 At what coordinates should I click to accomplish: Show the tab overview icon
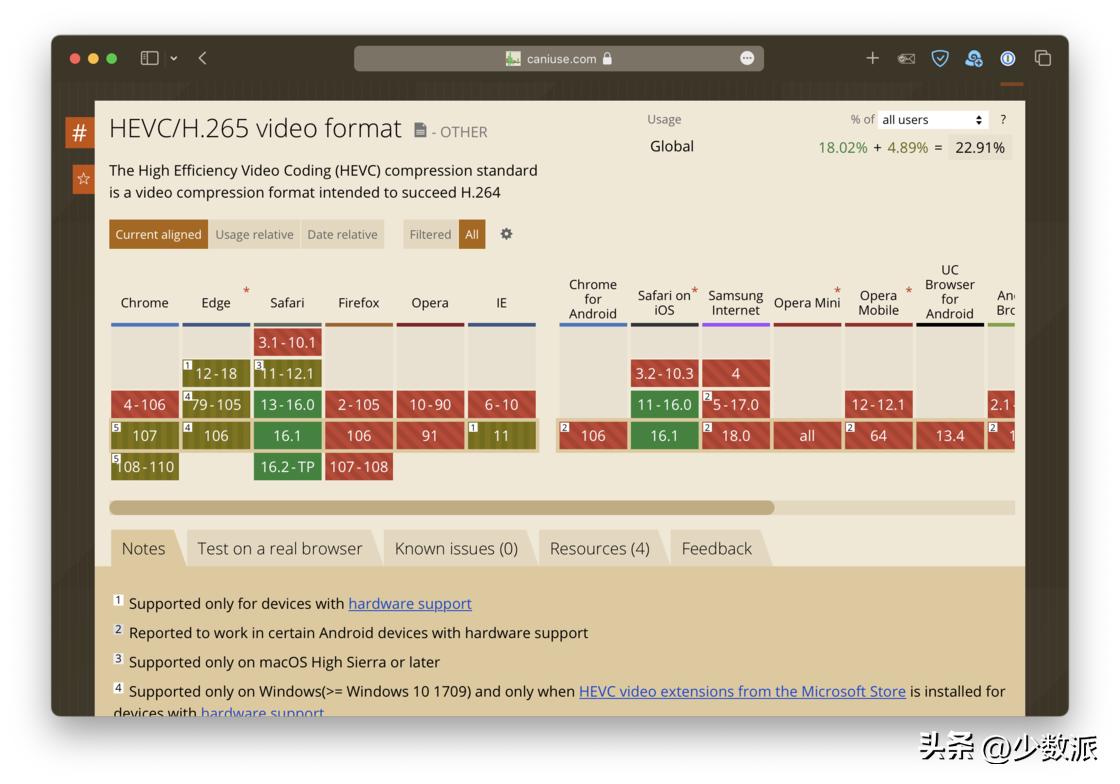1043,58
